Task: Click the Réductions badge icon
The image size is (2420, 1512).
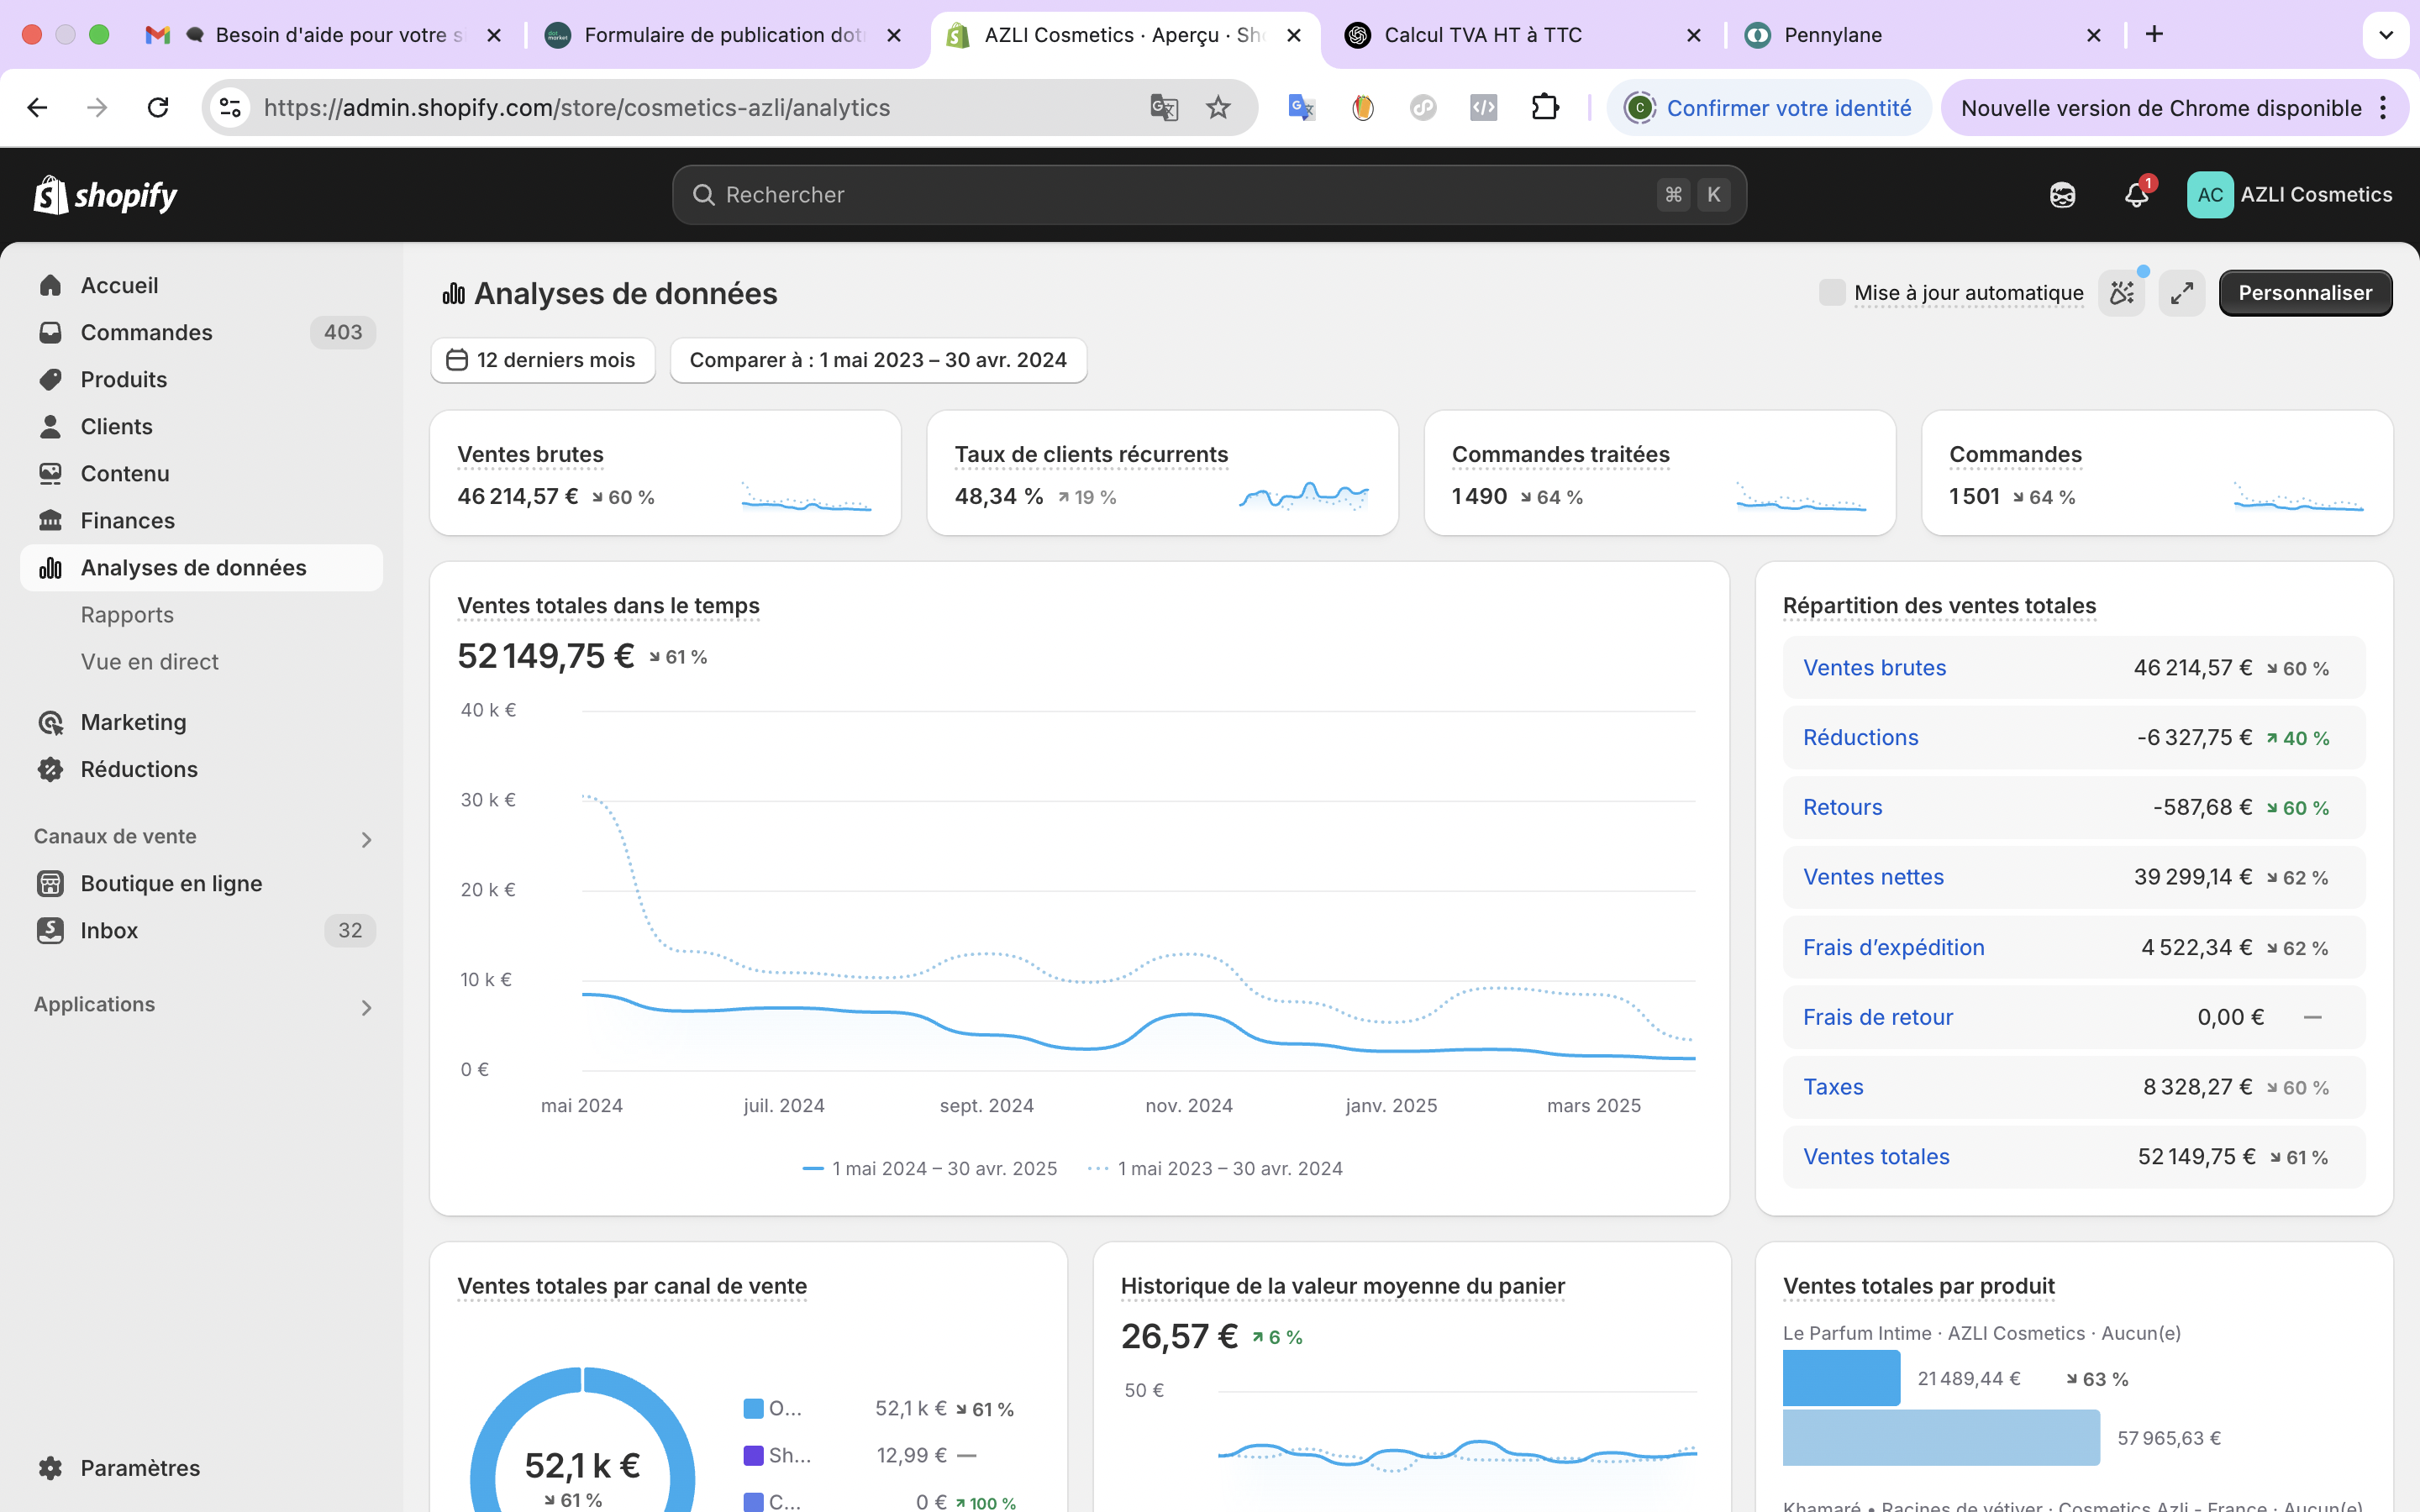Action: pyautogui.click(x=50, y=770)
